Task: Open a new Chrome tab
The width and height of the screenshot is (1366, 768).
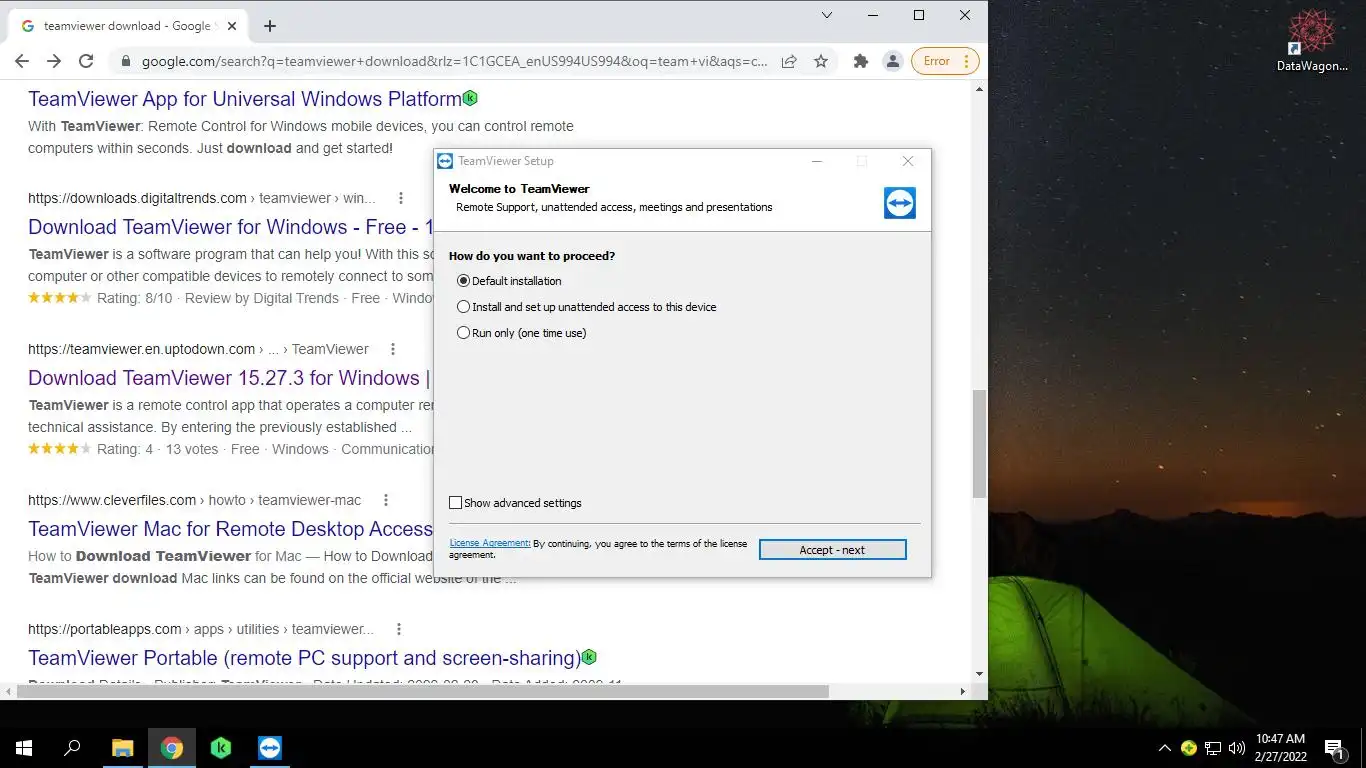Action: click(x=270, y=26)
